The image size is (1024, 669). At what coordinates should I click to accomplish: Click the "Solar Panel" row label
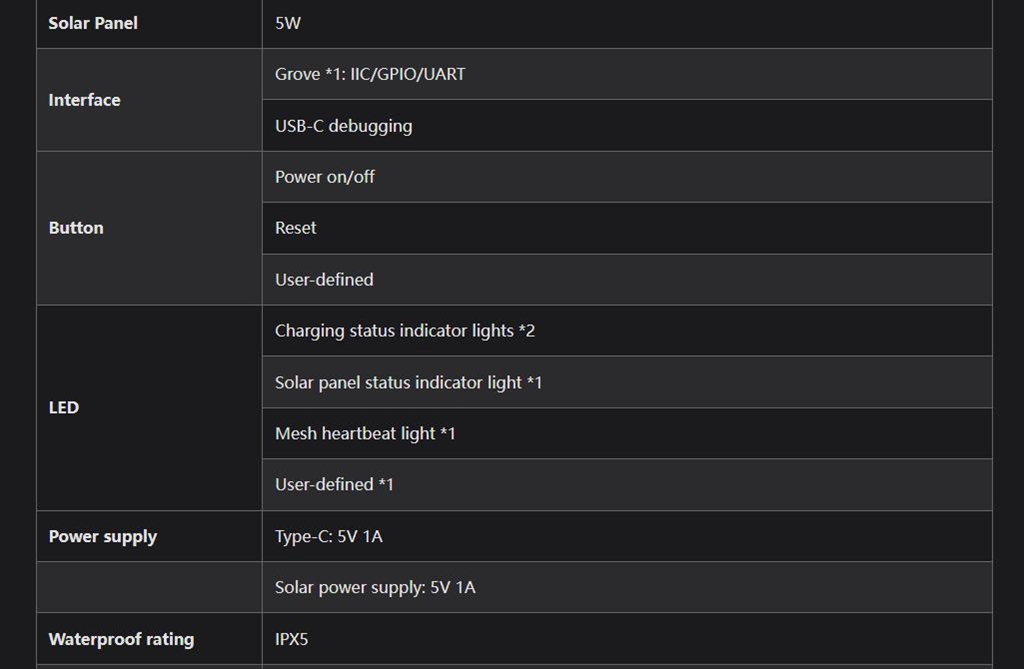click(x=93, y=23)
